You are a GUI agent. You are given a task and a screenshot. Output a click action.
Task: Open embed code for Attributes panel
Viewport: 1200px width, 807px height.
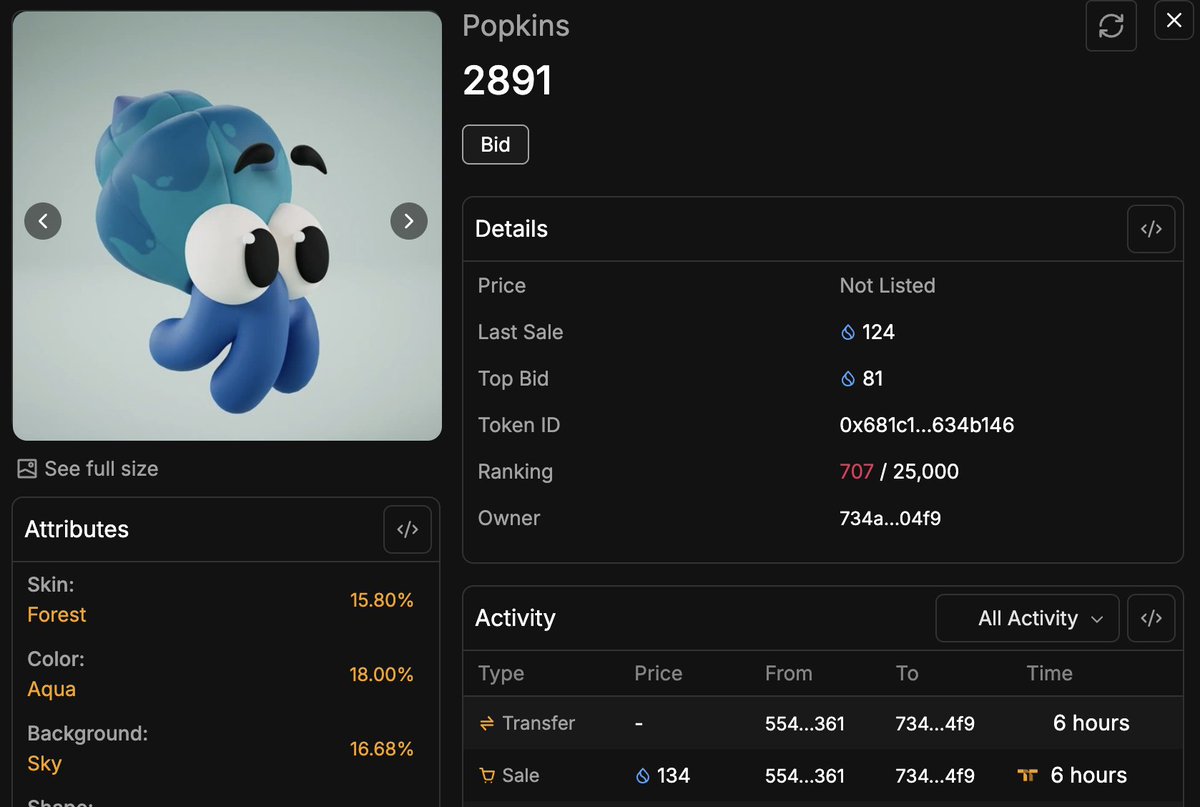[x=407, y=530]
